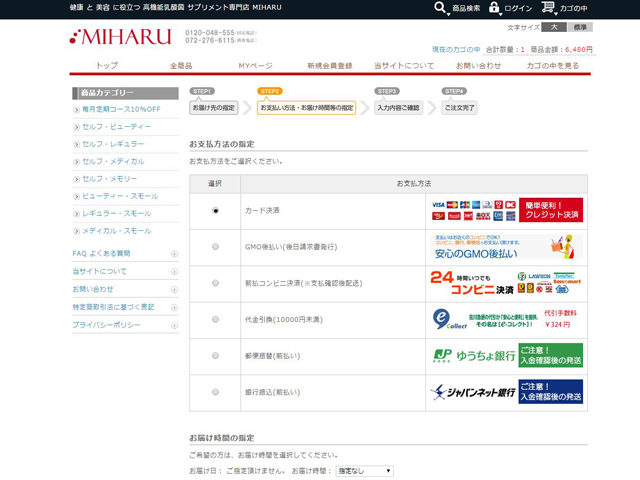Click the bullet icon next to レギュラー・スモール
This screenshot has width=640, height=480.
point(76,214)
